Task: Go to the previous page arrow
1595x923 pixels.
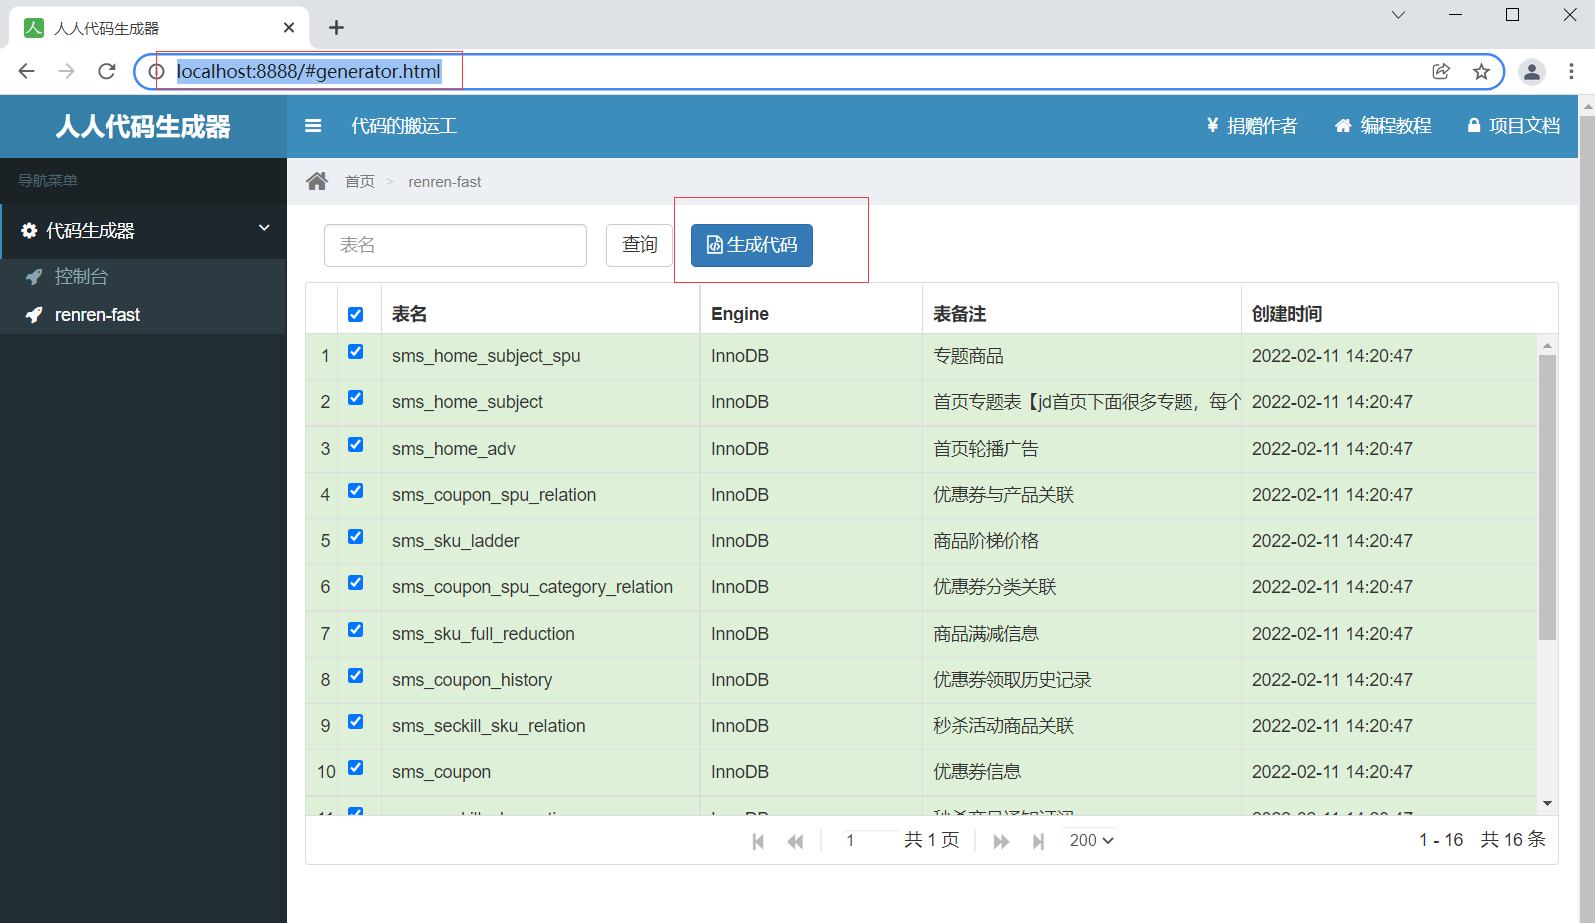Action: (x=795, y=841)
